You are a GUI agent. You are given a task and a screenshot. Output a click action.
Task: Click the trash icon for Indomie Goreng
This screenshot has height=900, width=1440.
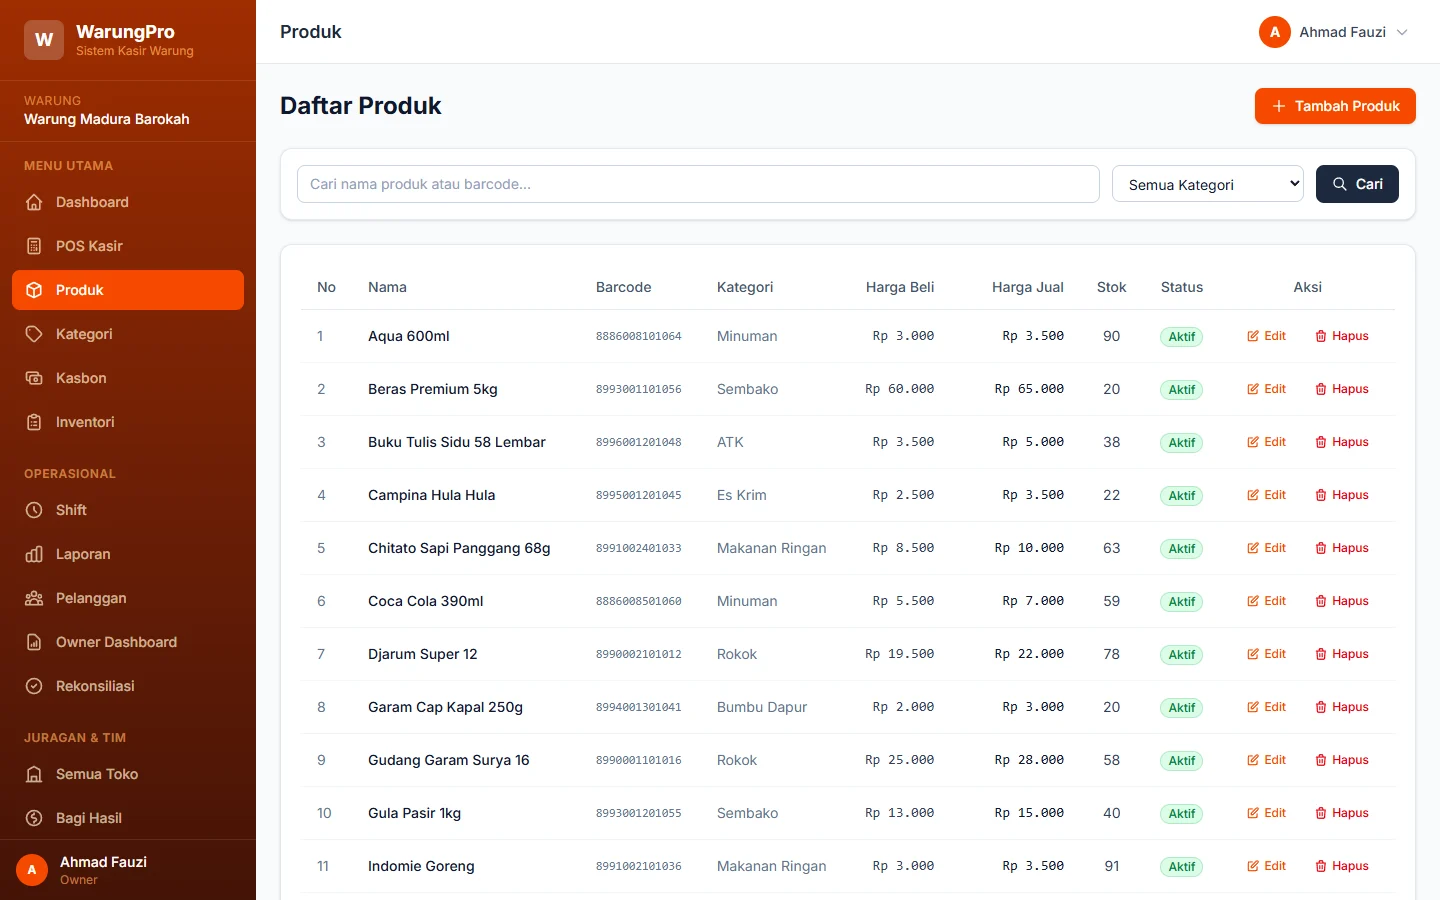pos(1321,866)
